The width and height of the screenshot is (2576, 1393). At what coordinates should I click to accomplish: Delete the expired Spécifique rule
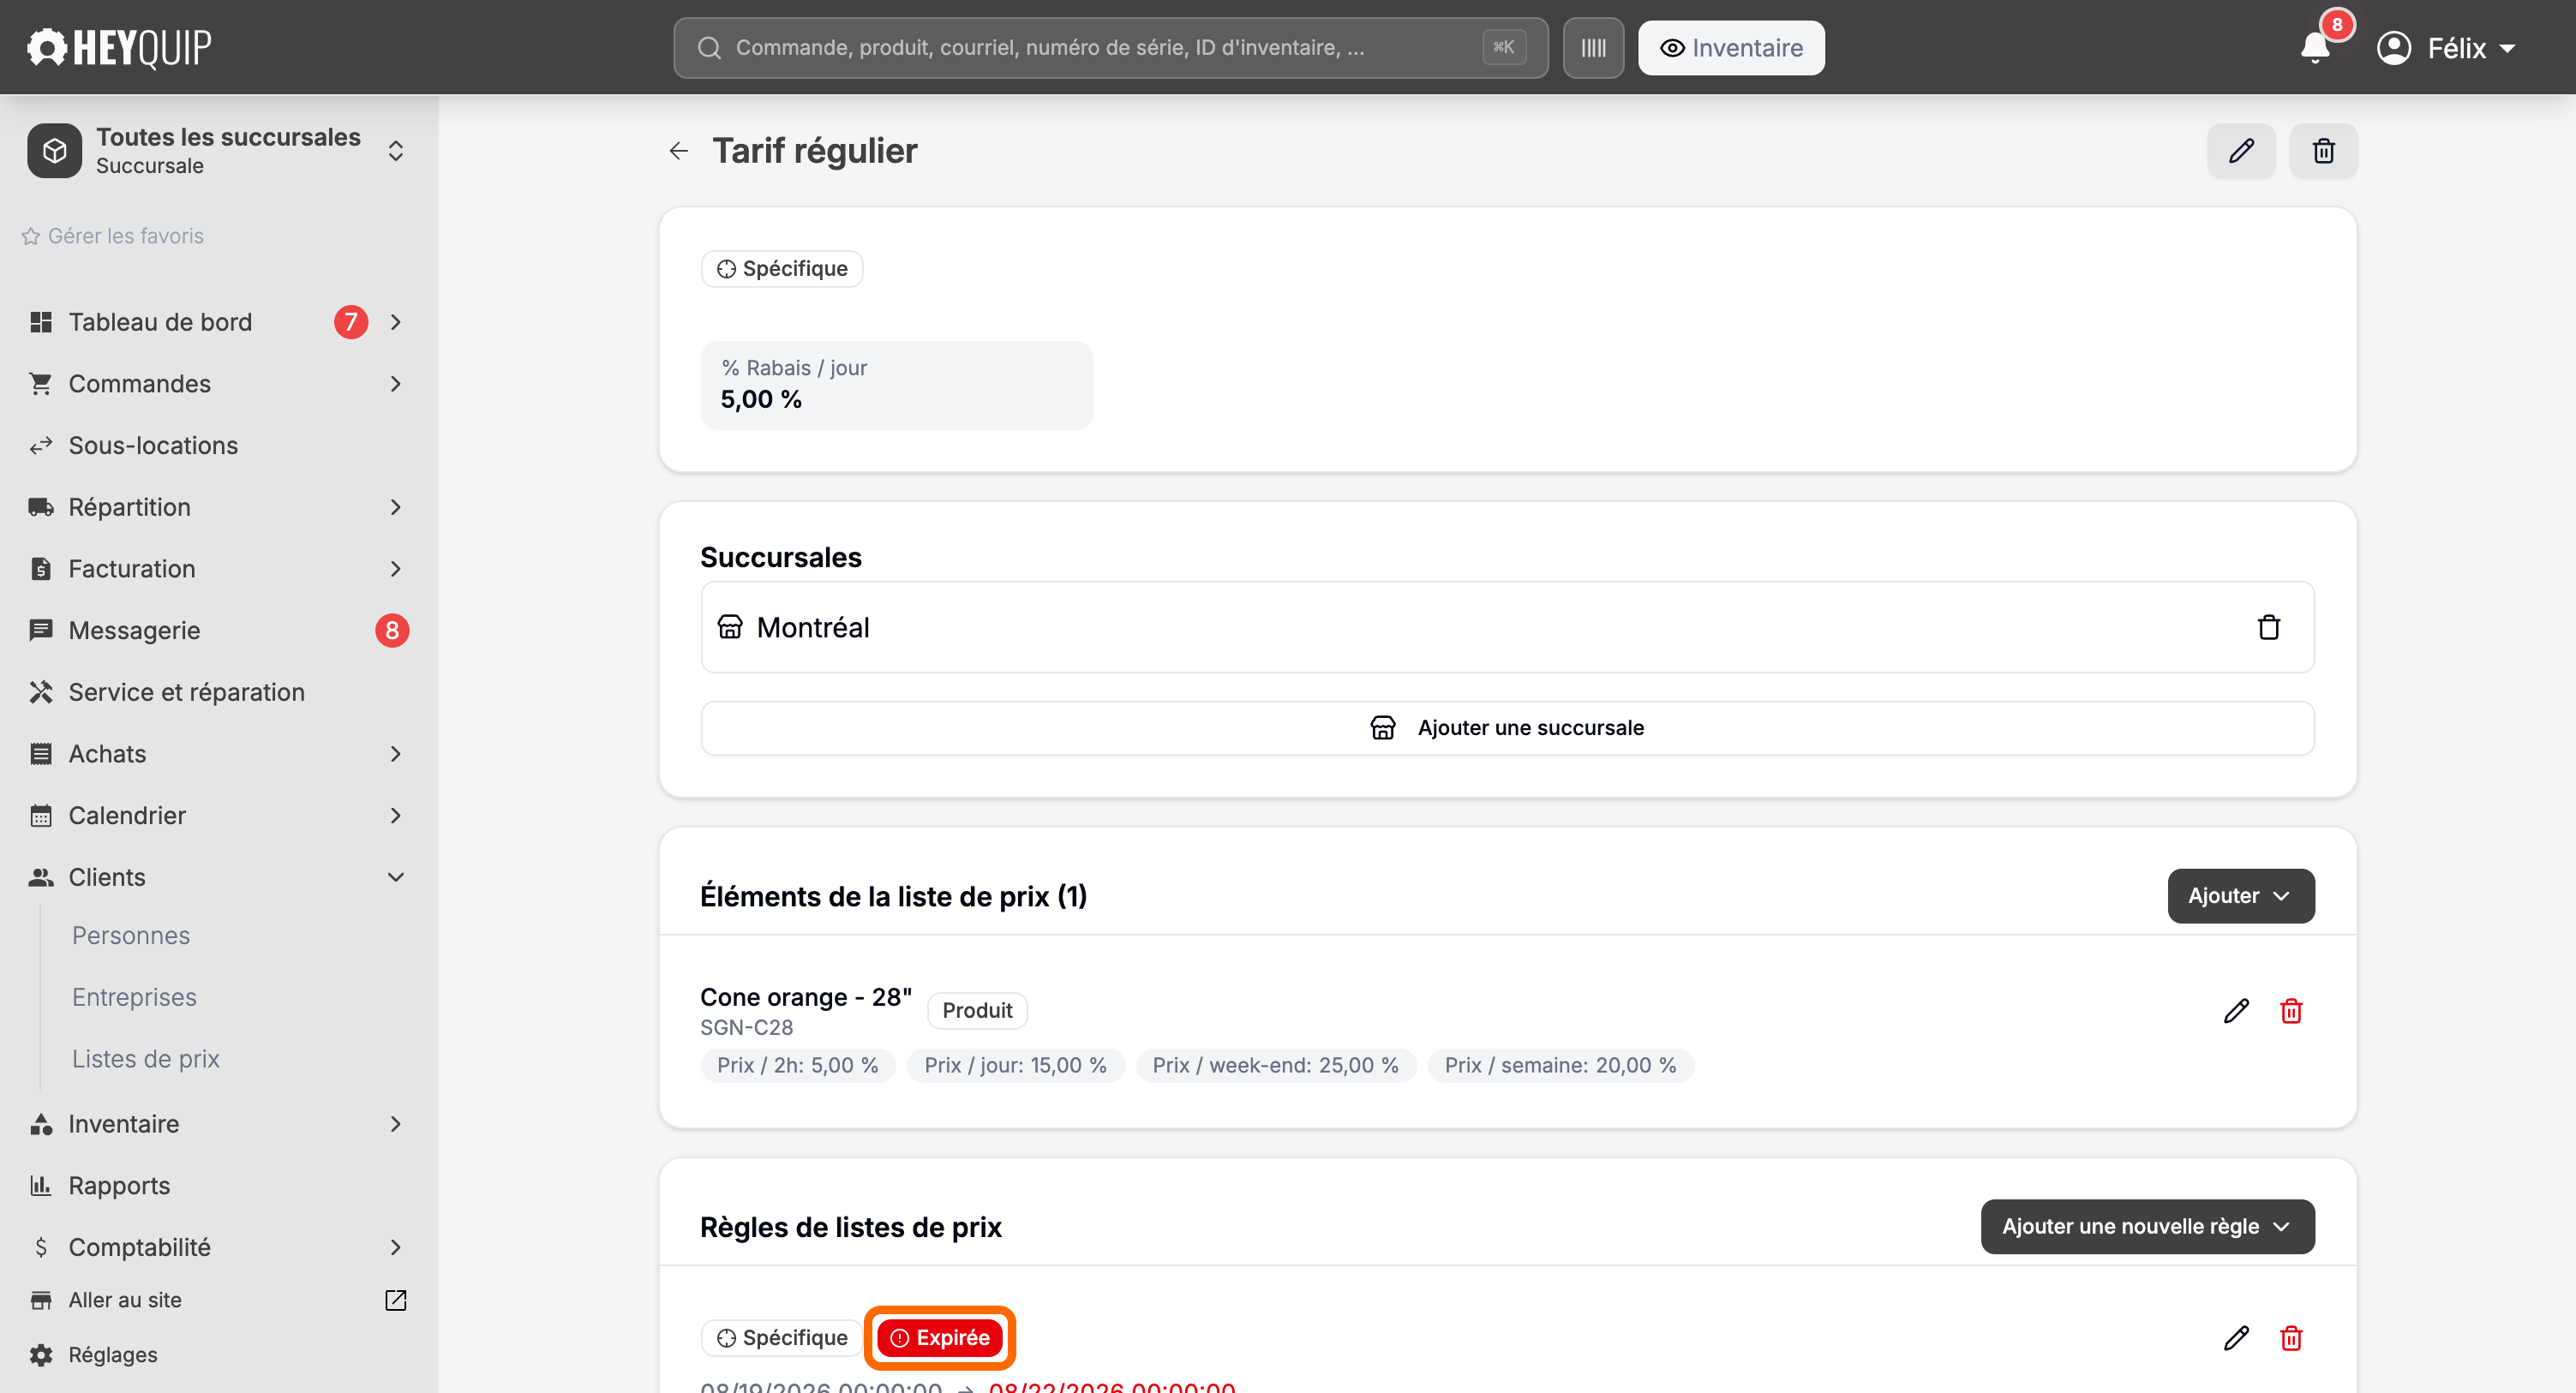point(2291,1338)
